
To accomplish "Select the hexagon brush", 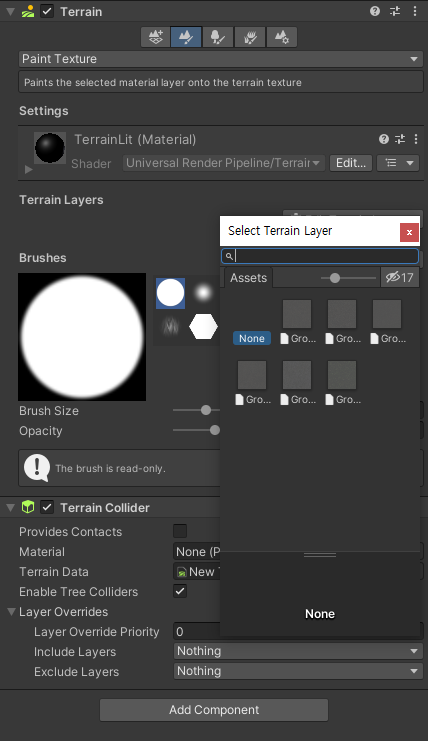I will point(203,327).
